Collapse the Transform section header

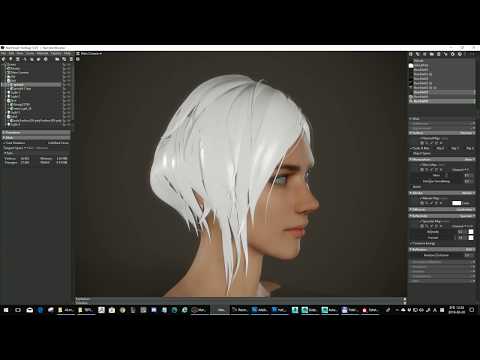[x=36, y=133]
